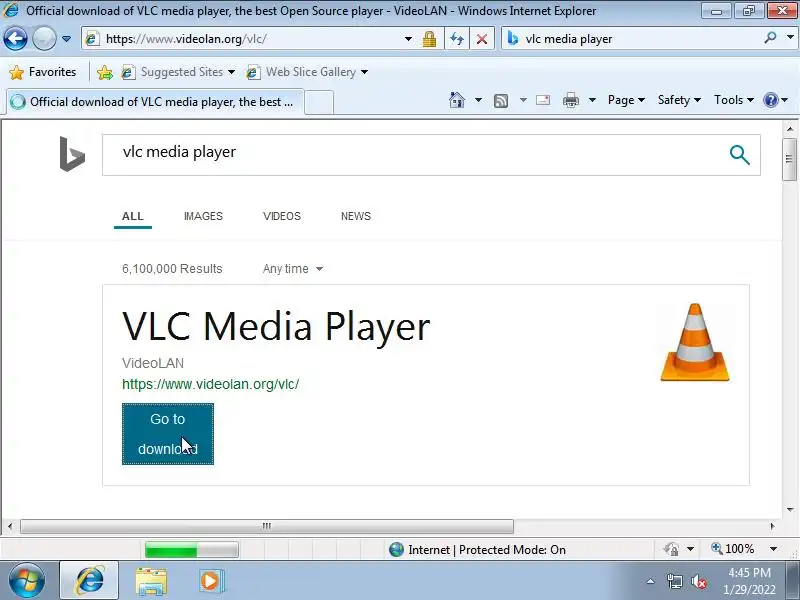Open the Web Slice Gallery dropdown
Screen dimensions: 800x600
[x=307, y=72]
